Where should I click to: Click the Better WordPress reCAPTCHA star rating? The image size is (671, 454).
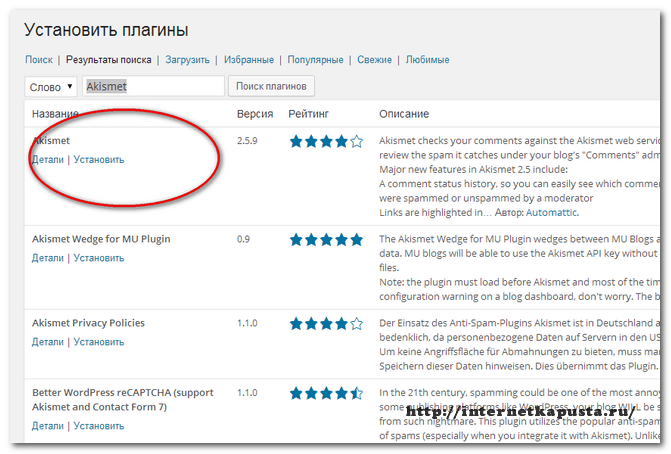pyautogui.click(x=326, y=393)
